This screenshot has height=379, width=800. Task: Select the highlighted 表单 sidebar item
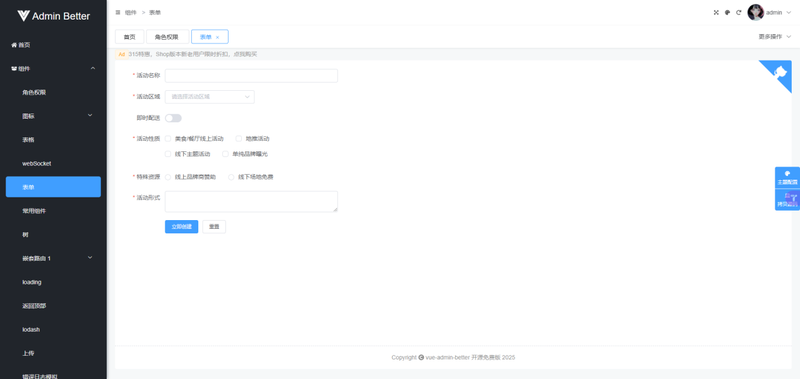coord(53,187)
